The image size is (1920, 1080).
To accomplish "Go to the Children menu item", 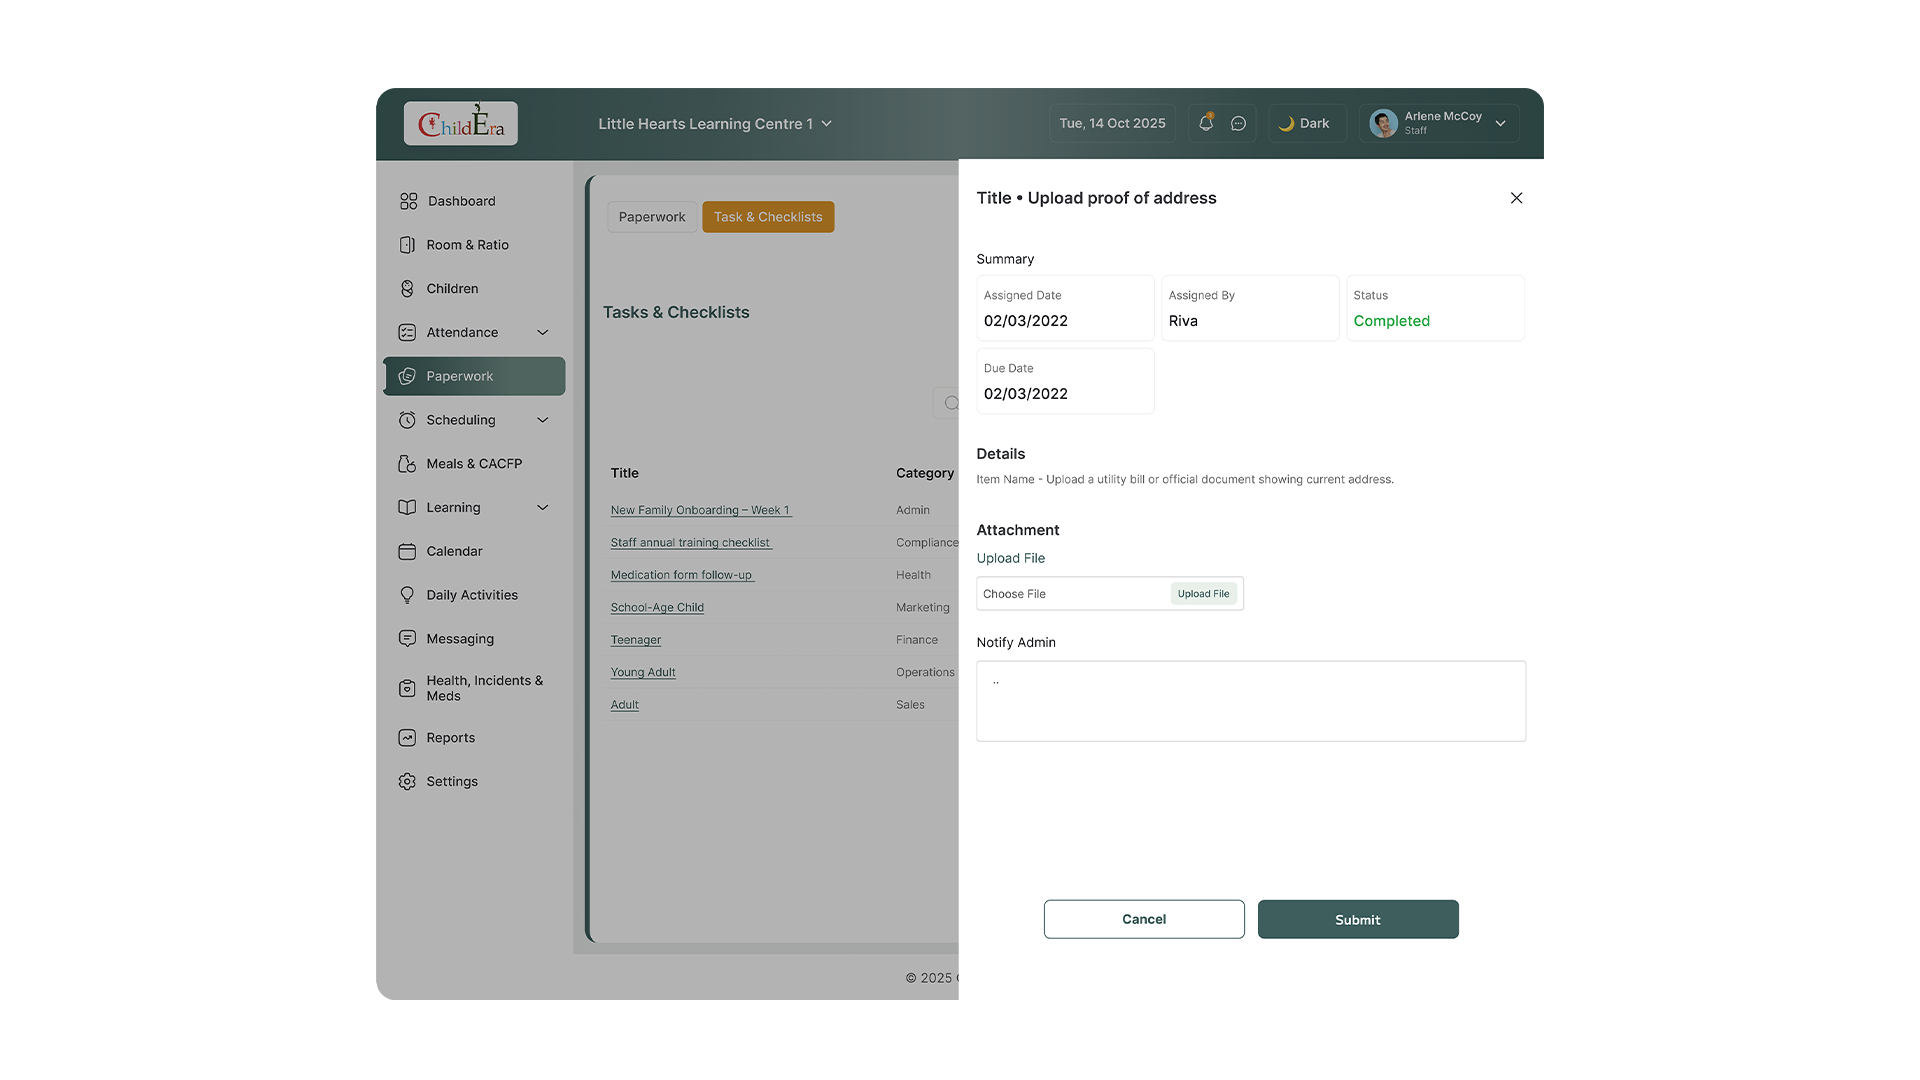I will tap(474, 289).
